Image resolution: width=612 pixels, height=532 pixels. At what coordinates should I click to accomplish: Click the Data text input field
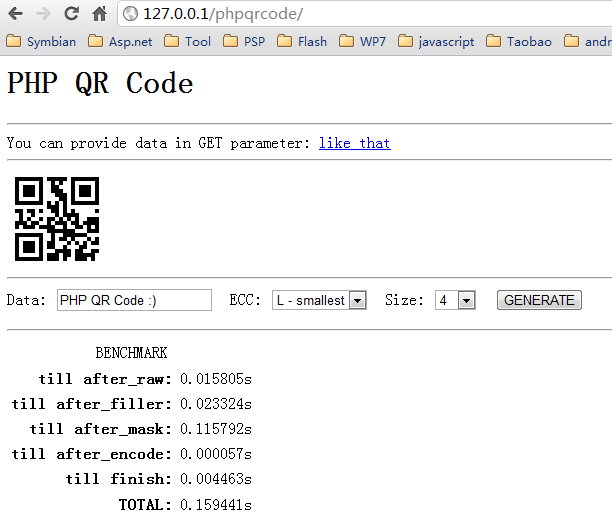[134, 300]
